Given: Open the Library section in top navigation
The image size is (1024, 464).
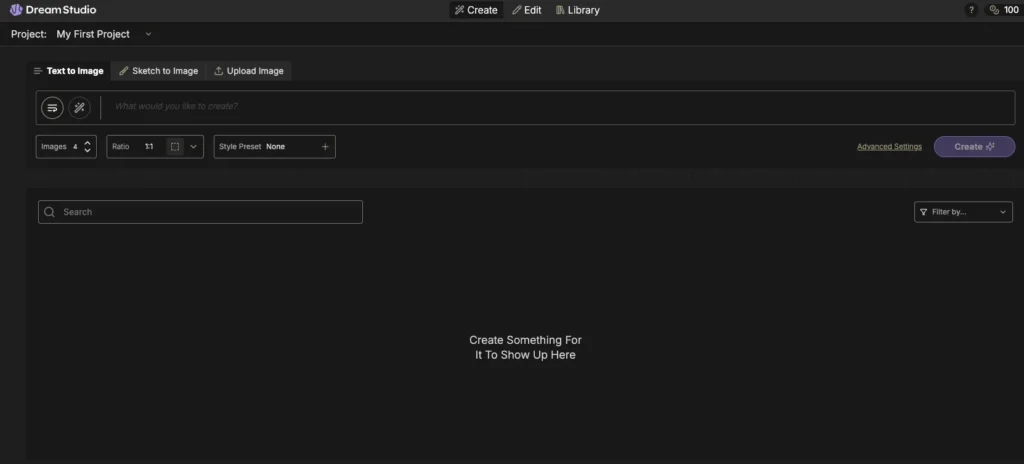Looking at the screenshot, I should (x=577, y=10).
